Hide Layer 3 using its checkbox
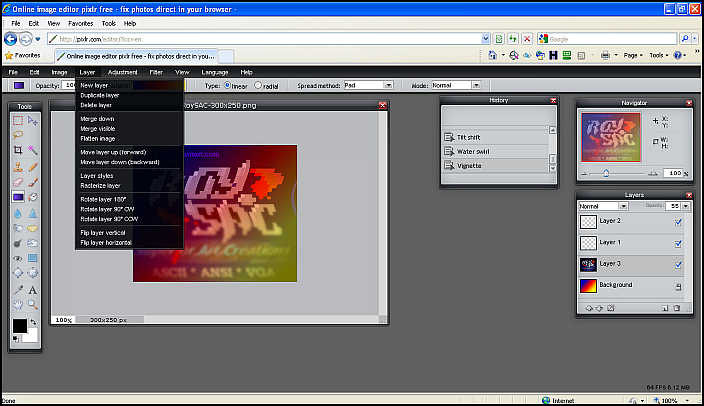704x406 pixels. (678, 265)
